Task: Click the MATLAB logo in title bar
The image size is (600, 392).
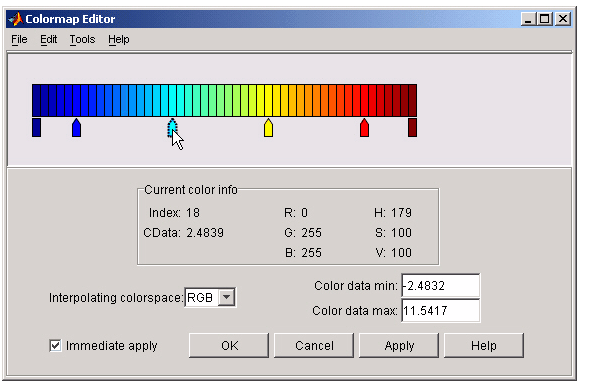Action: [x=15, y=19]
